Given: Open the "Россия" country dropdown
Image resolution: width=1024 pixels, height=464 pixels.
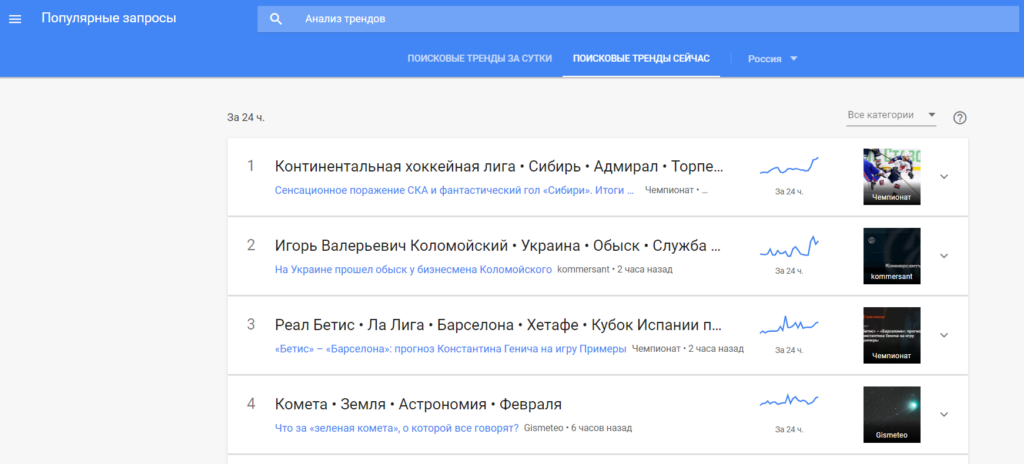Looking at the screenshot, I should [773, 58].
